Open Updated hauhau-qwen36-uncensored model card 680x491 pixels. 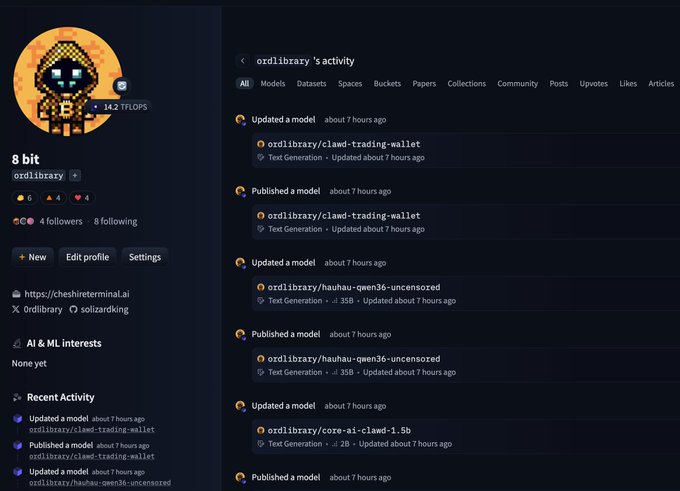click(466, 293)
